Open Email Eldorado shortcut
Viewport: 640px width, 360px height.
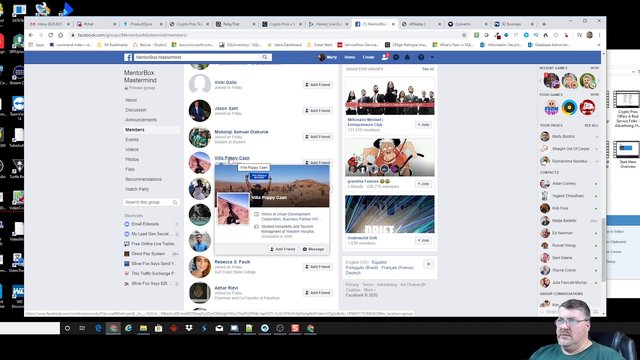tap(145, 224)
